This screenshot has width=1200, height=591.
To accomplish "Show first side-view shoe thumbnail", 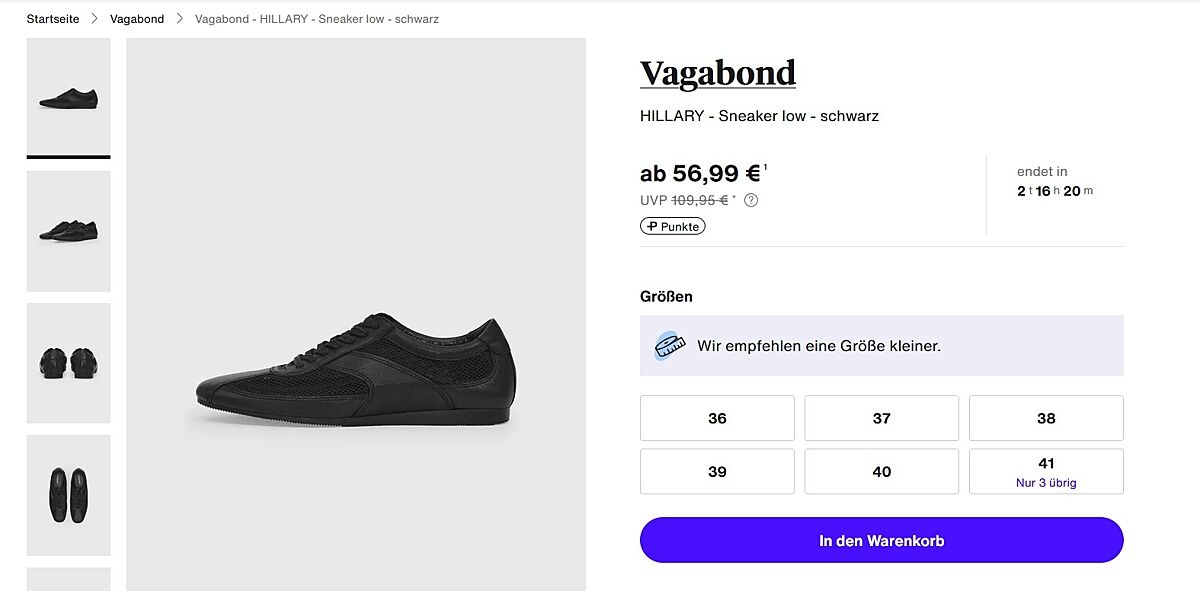I will pos(68,97).
